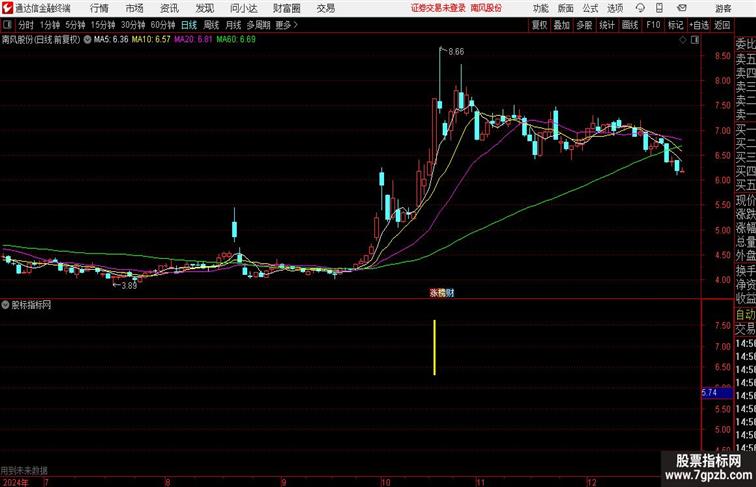Click the 3.89 low price marker
Screen dimensions: 756x487
[x=129, y=285]
